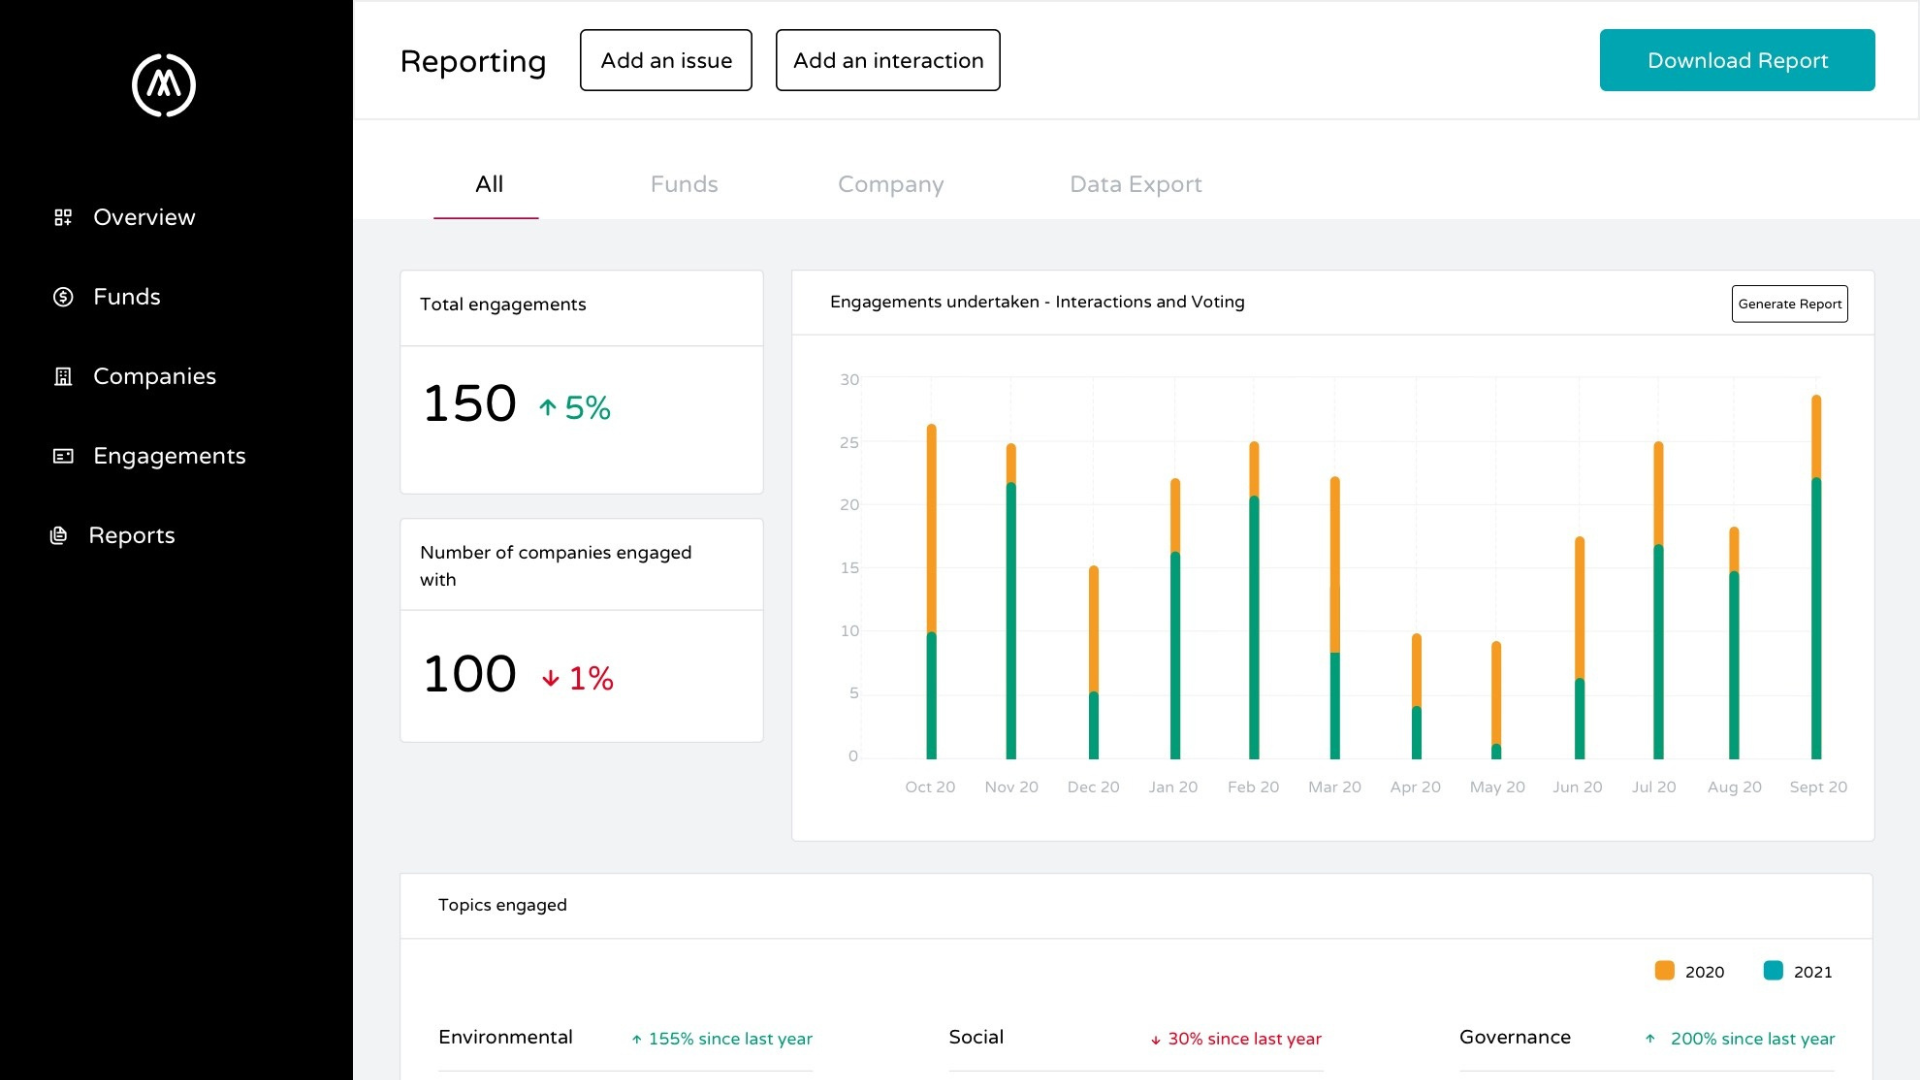The width and height of the screenshot is (1920, 1080).
Task: Return to the All tab
Action: coord(488,184)
